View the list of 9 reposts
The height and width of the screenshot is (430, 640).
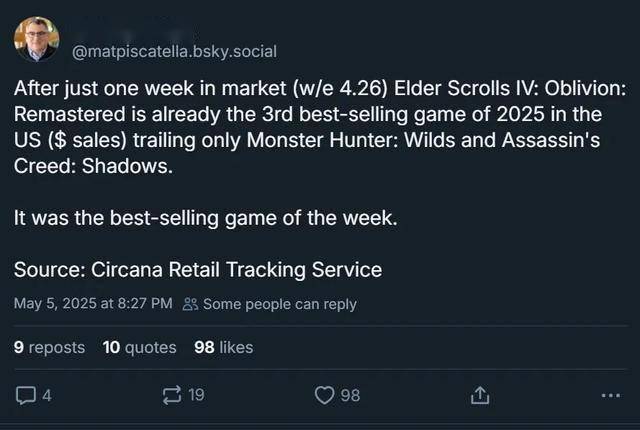[50, 347]
